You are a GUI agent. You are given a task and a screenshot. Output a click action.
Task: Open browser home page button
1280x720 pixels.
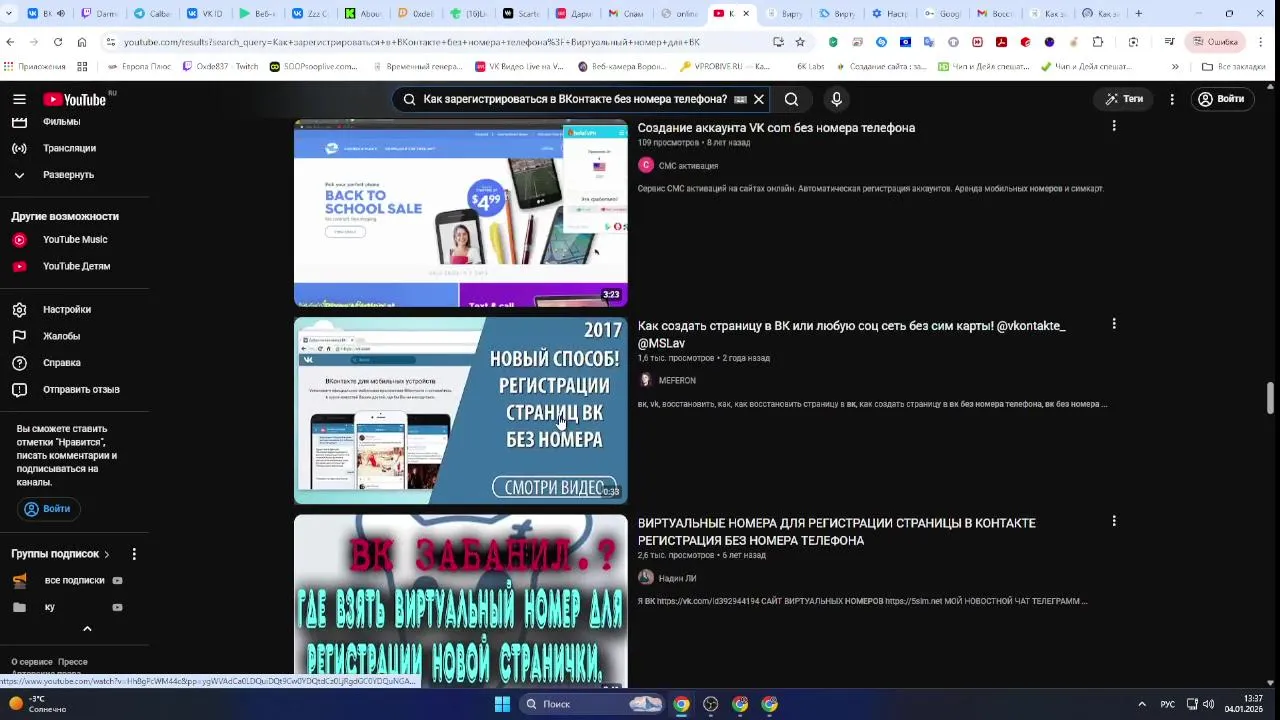[x=82, y=42]
